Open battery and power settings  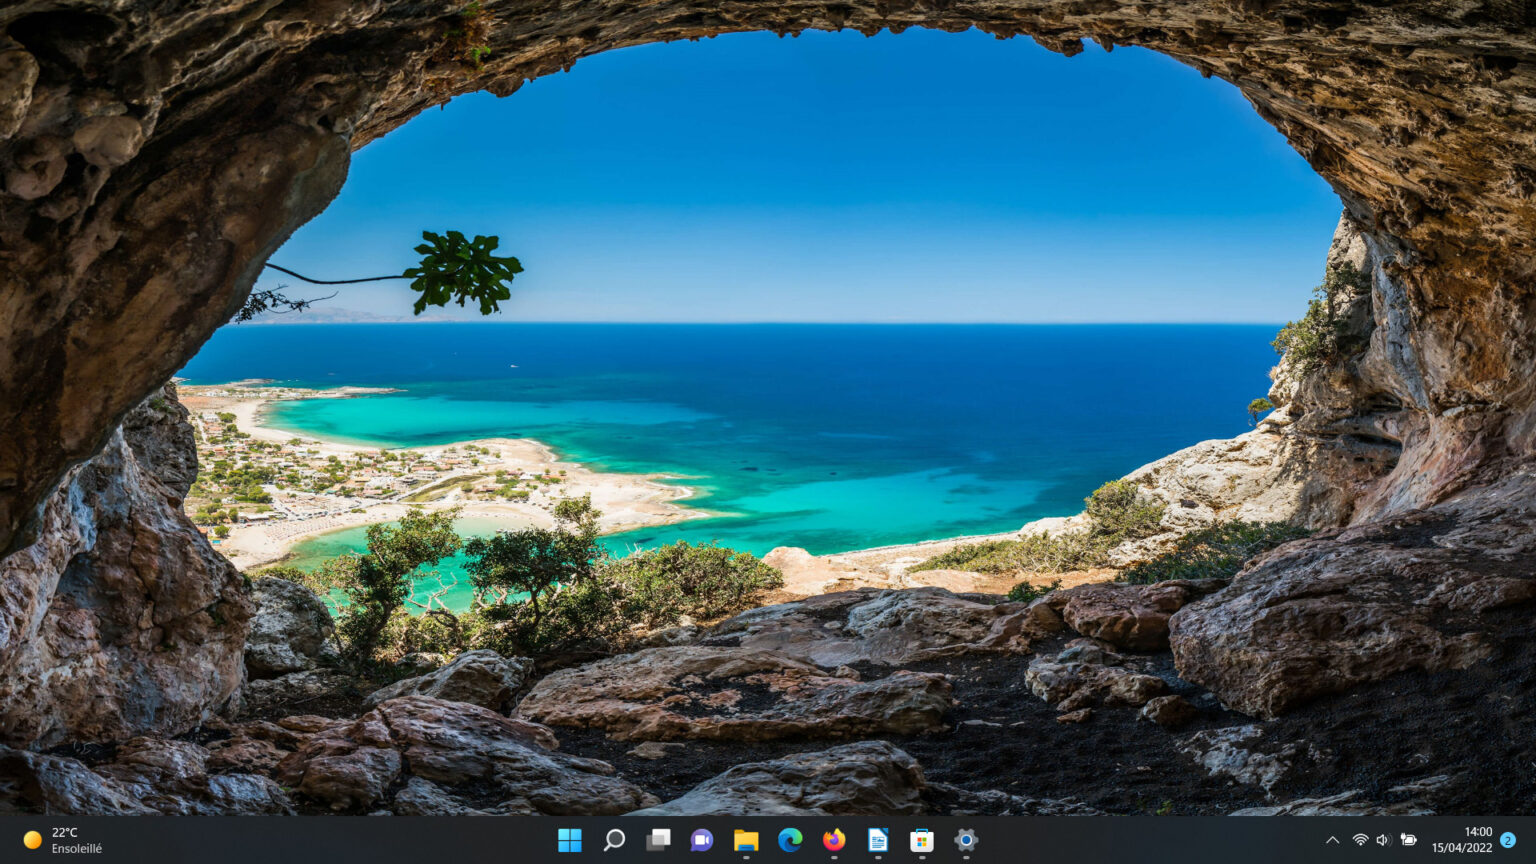pos(1410,841)
